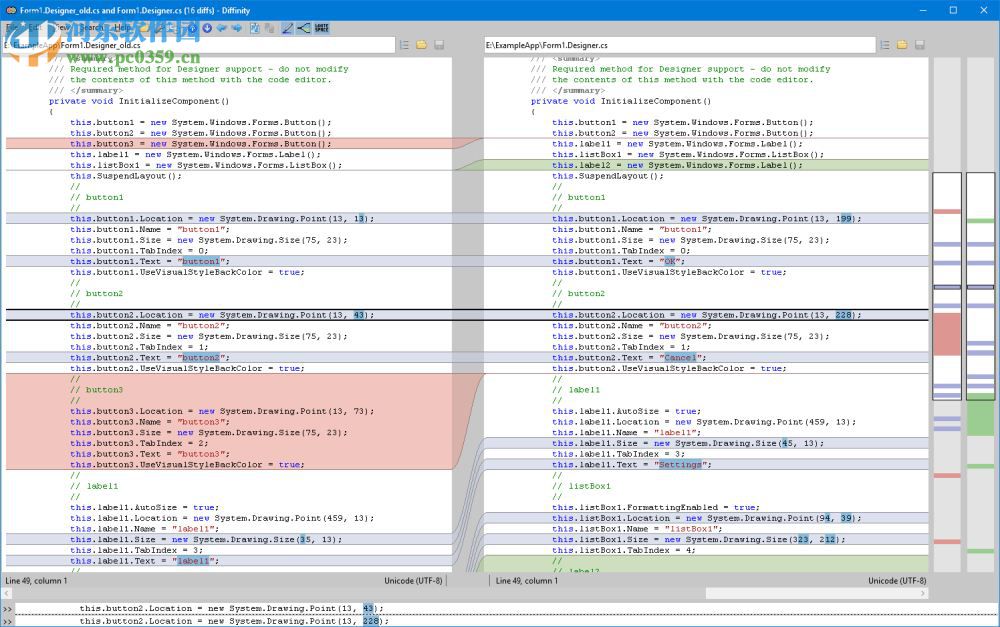Open the Help menu
This screenshot has width=1000, height=627.
pyautogui.click(x=121, y=28)
